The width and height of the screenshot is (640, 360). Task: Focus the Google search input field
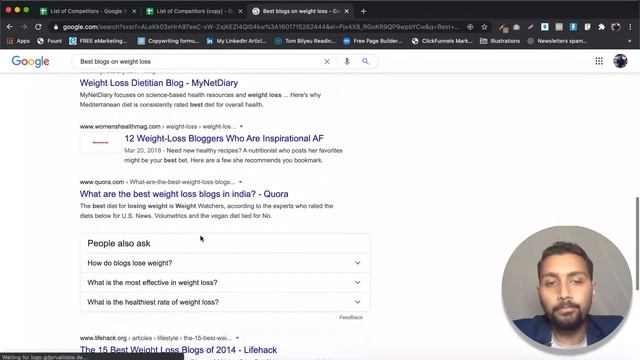tap(198, 62)
